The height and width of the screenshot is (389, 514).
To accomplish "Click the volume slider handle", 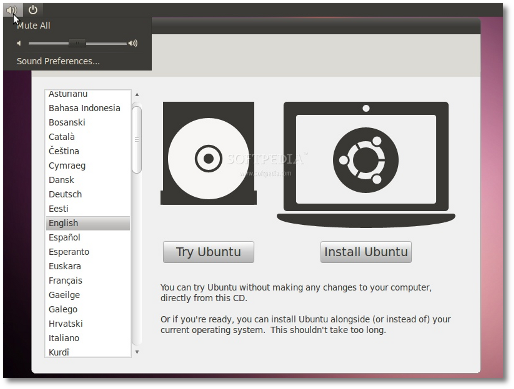I will pos(77,43).
